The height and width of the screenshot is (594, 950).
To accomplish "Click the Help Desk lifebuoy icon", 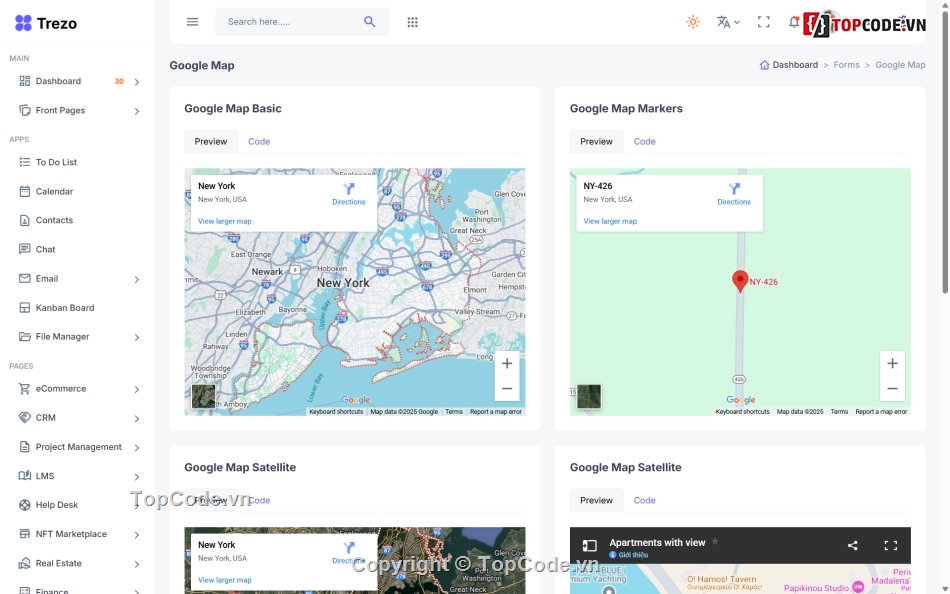I will tap(24, 505).
